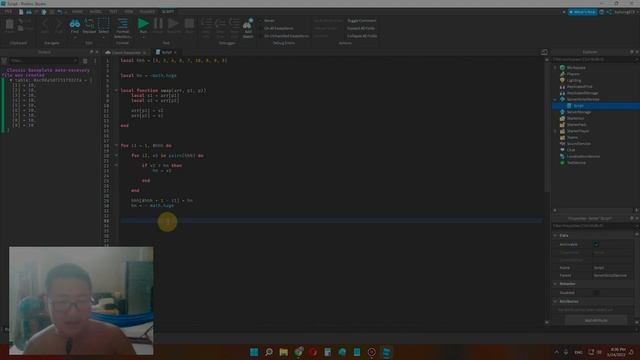Switch to the Classic Baseplate document tab
The height and width of the screenshot is (360, 640).
(x=126, y=52)
